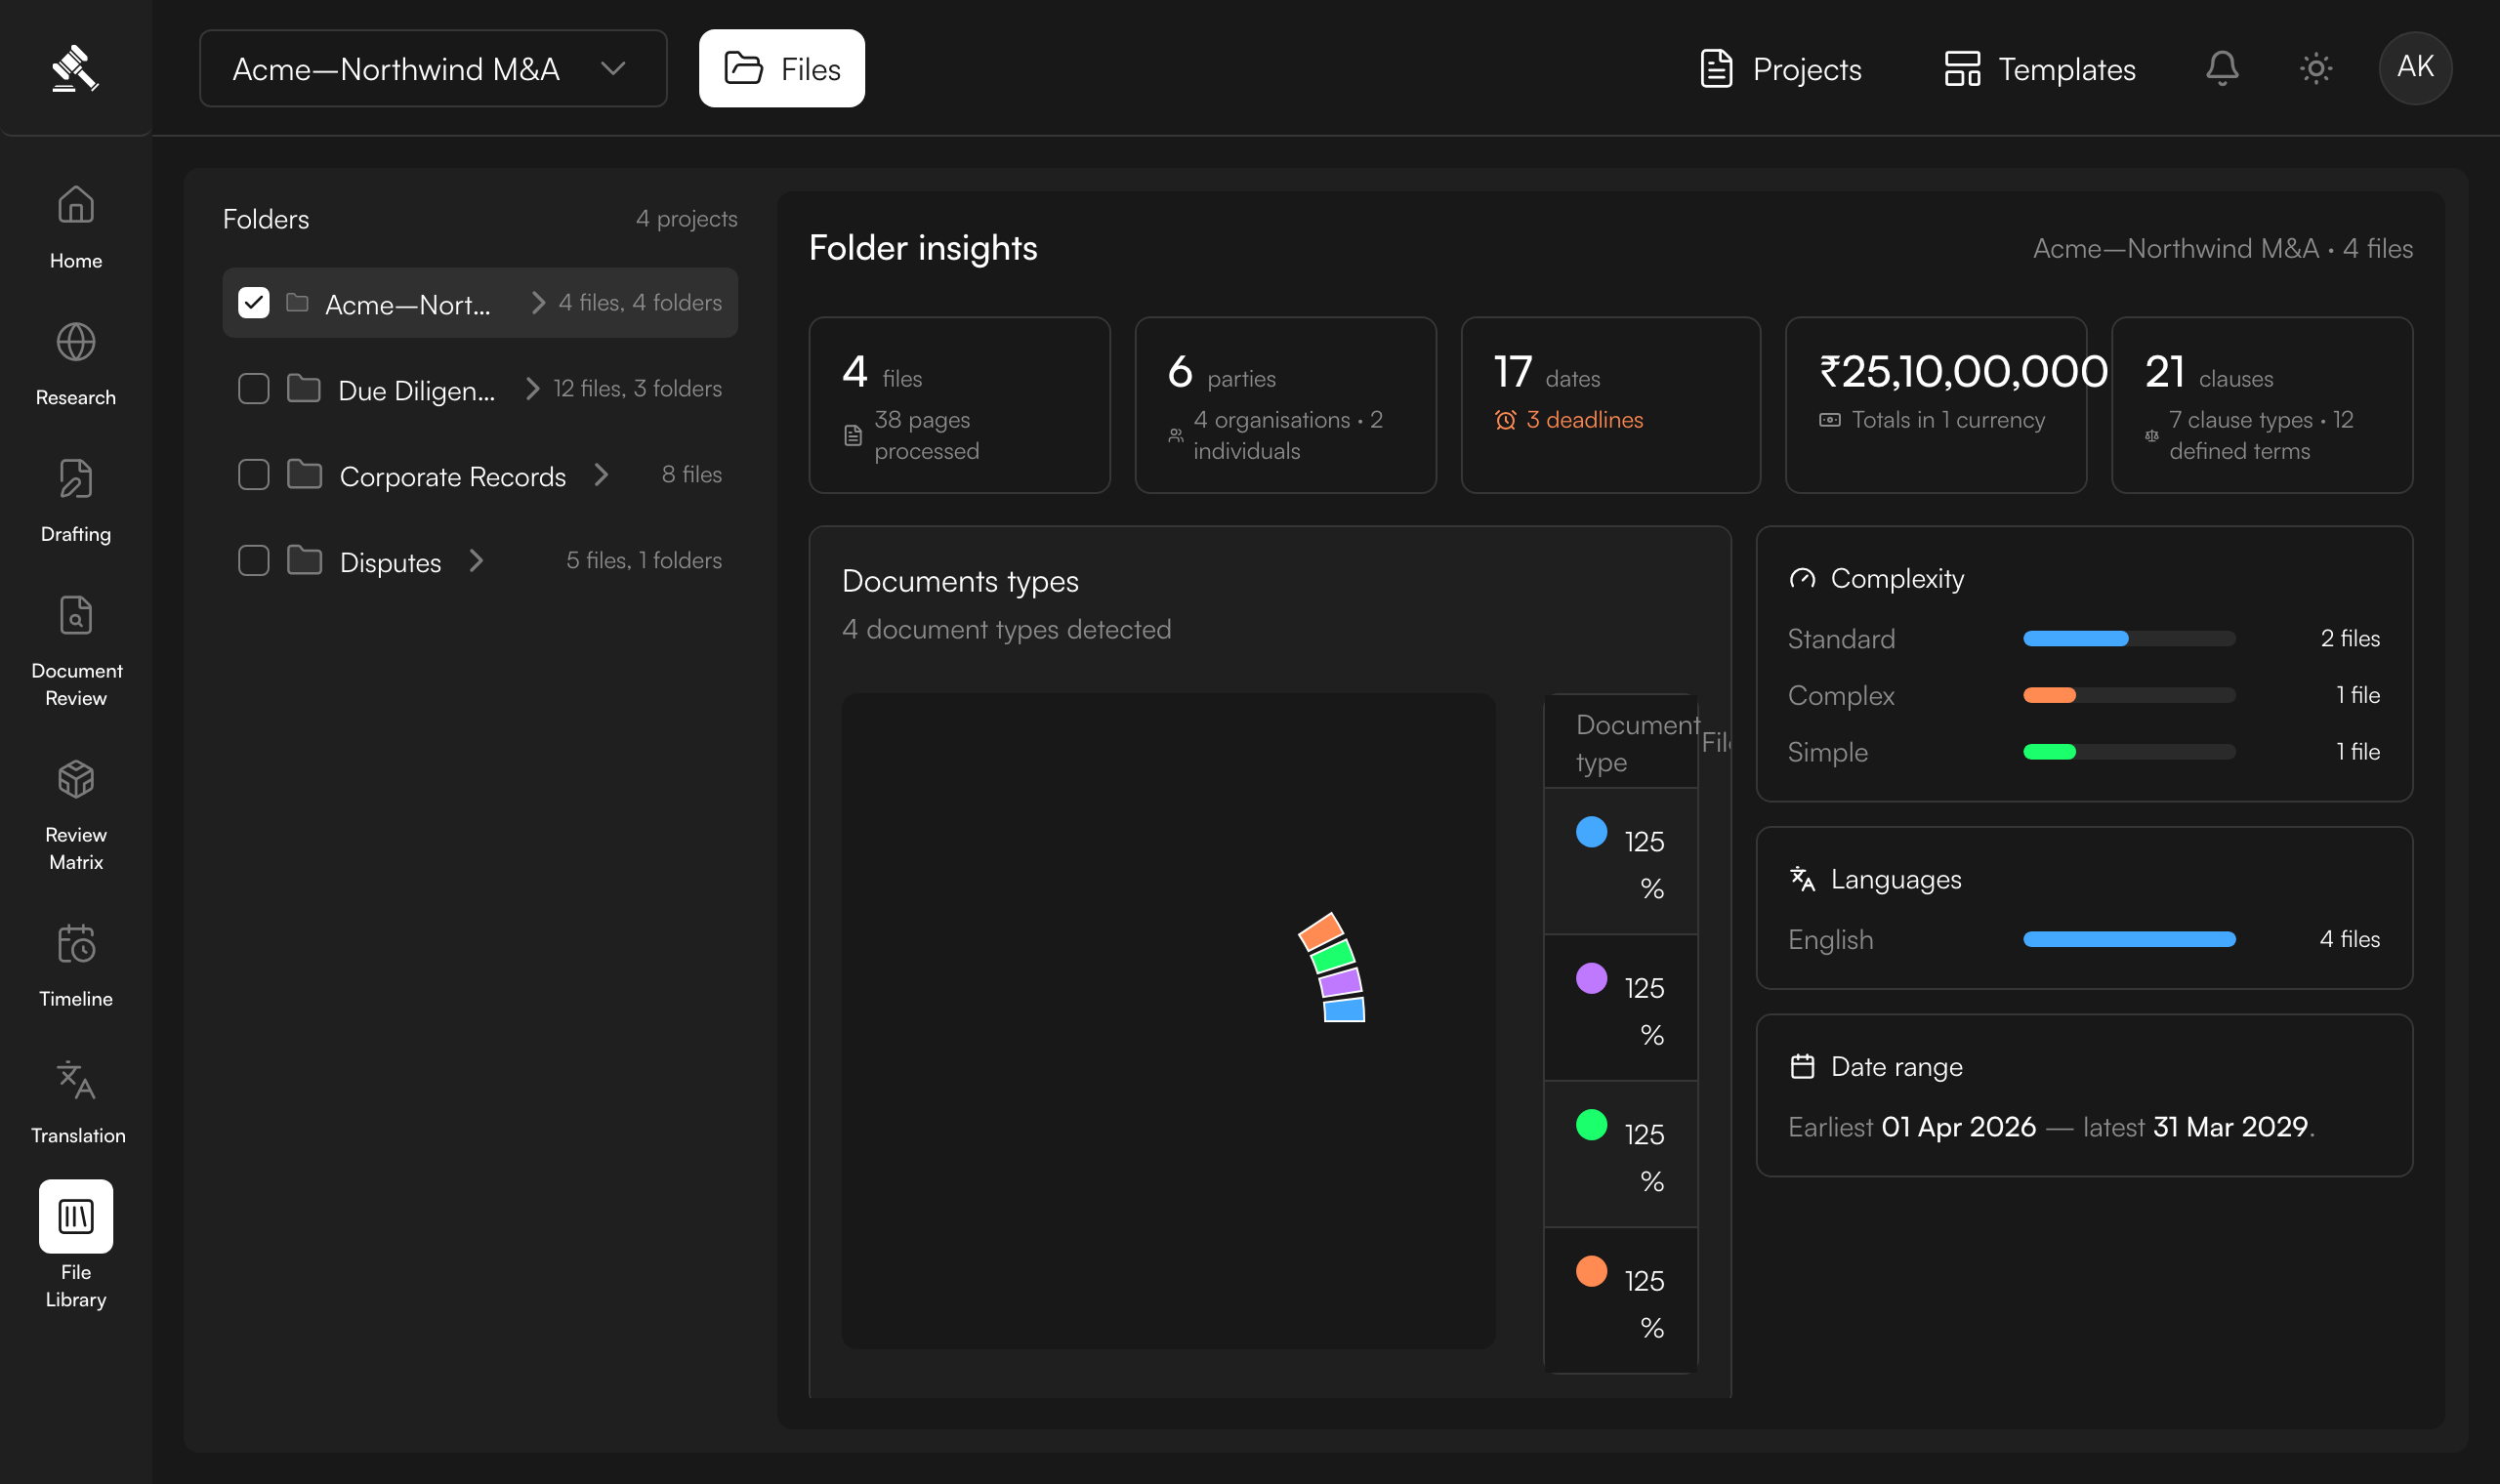Expand the Disputes folder chevron

pos(476,560)
